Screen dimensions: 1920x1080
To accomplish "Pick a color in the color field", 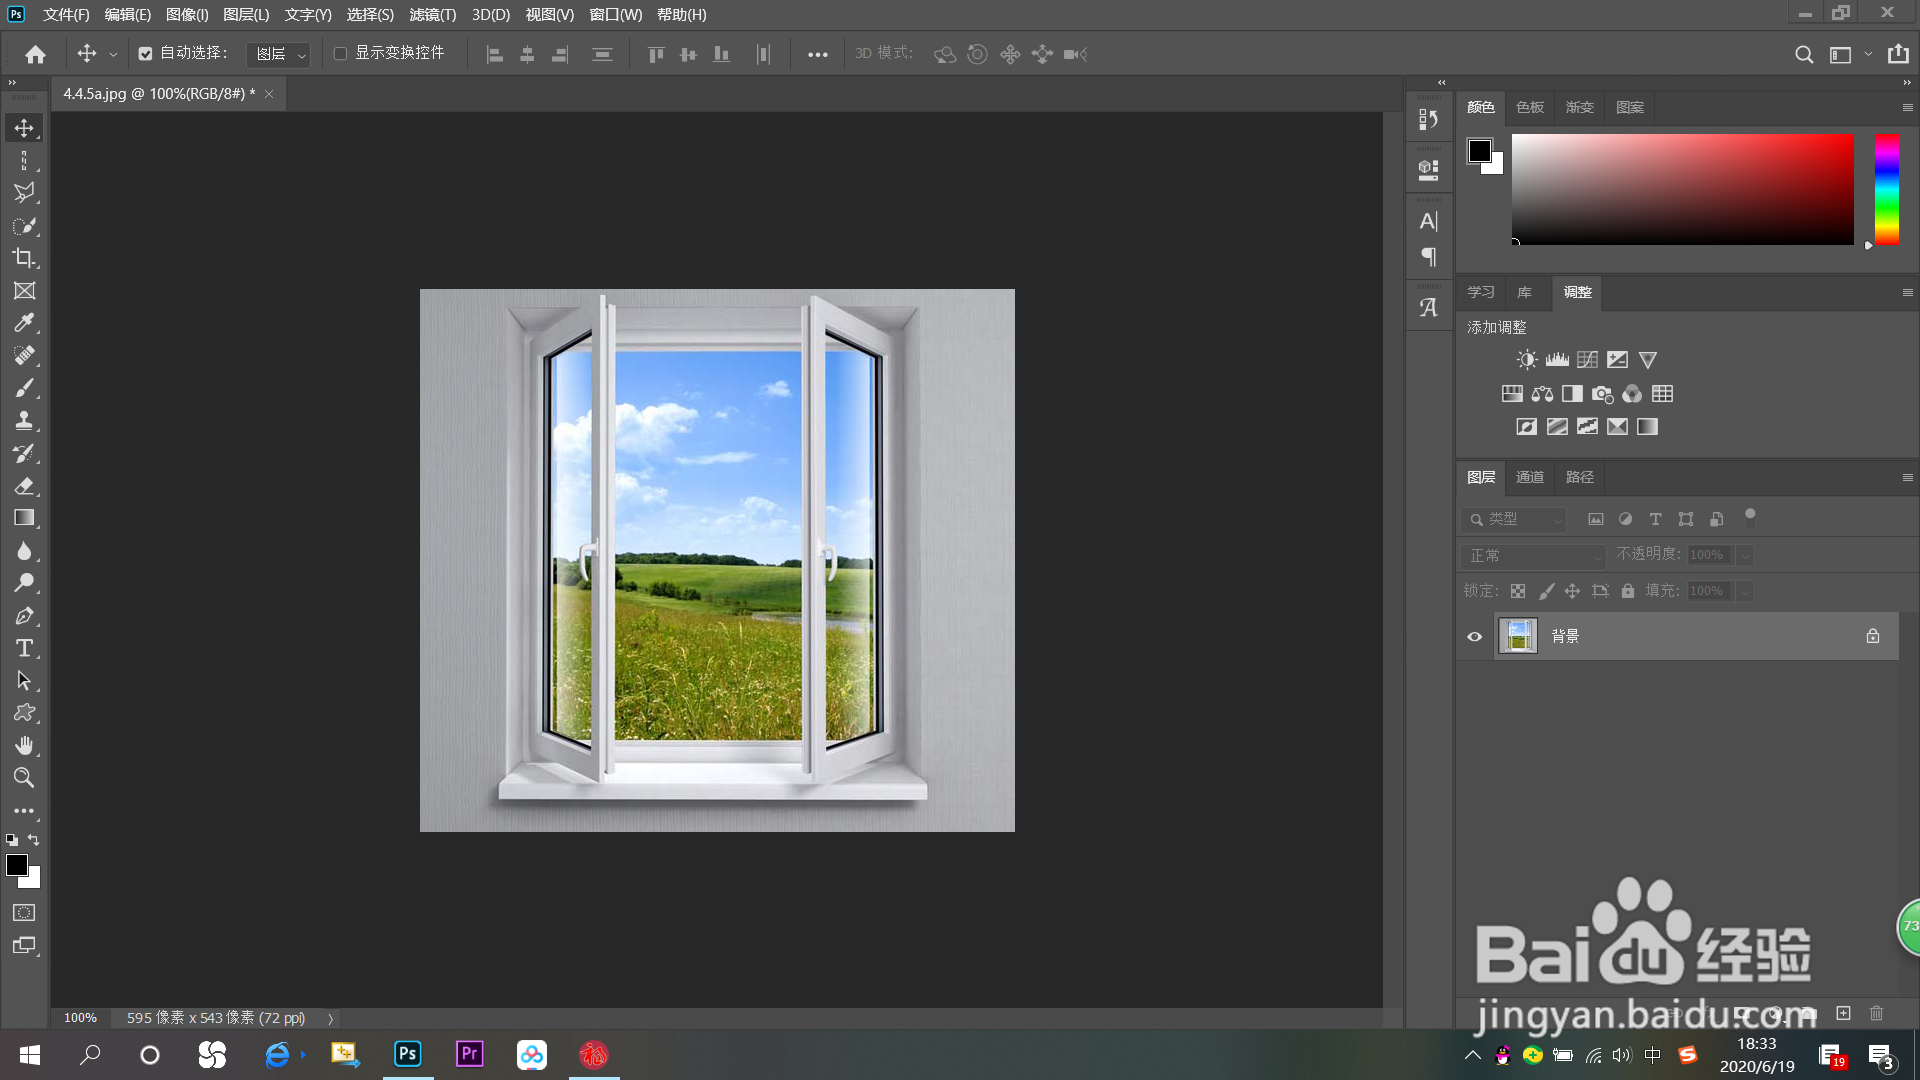I will pyautogui.click(x=1682, y=189).
